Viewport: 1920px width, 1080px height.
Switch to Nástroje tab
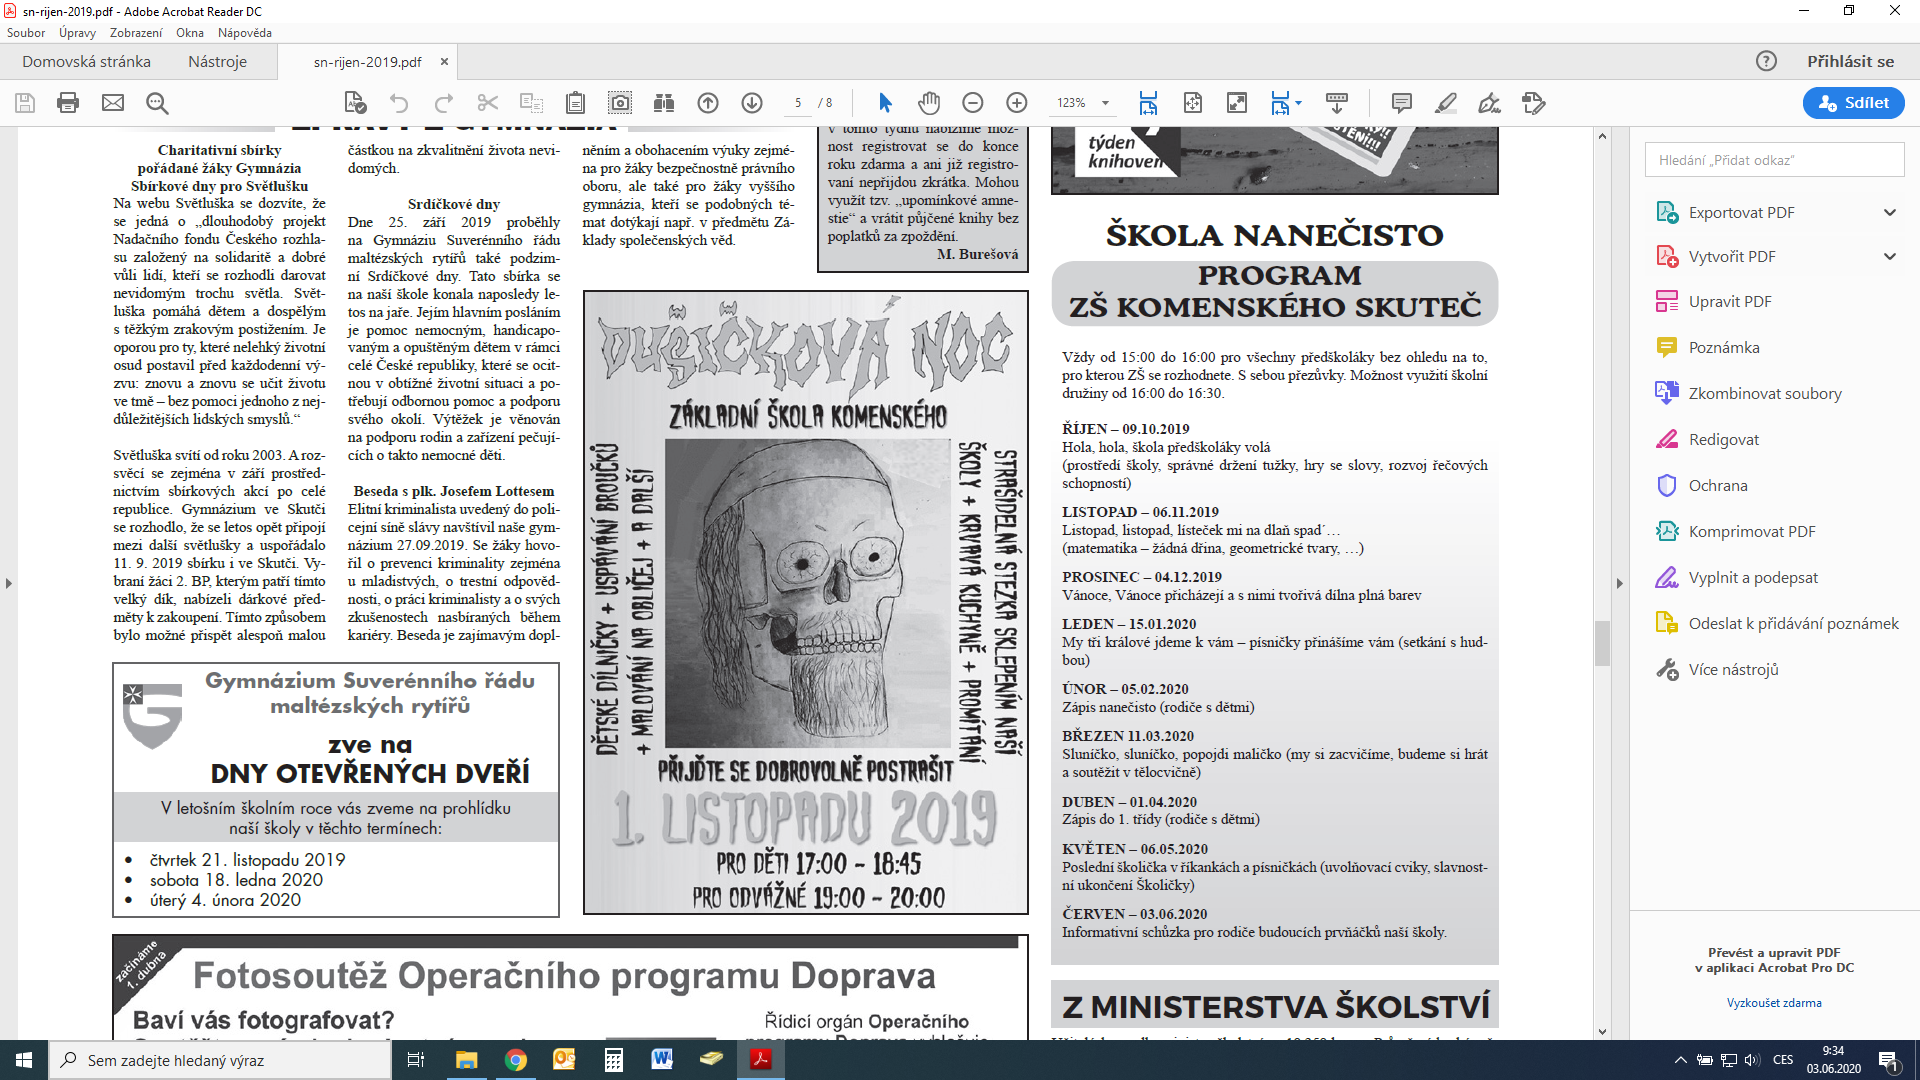(x=217, y=61)
